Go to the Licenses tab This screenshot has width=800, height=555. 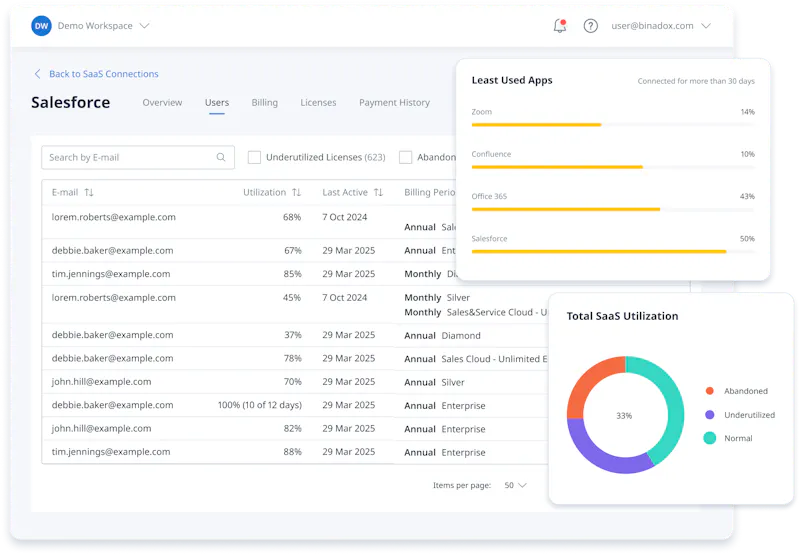[x=318, y=103]
